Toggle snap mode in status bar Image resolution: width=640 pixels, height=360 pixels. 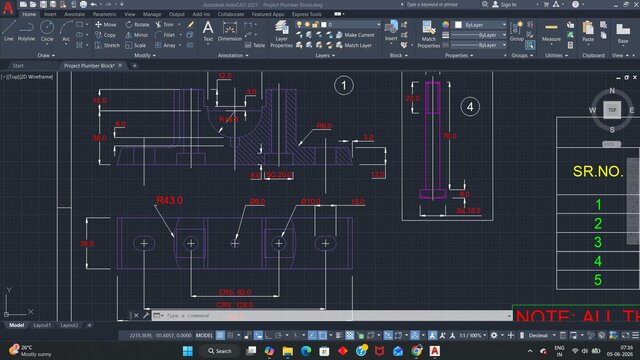[x=230, y=336]
